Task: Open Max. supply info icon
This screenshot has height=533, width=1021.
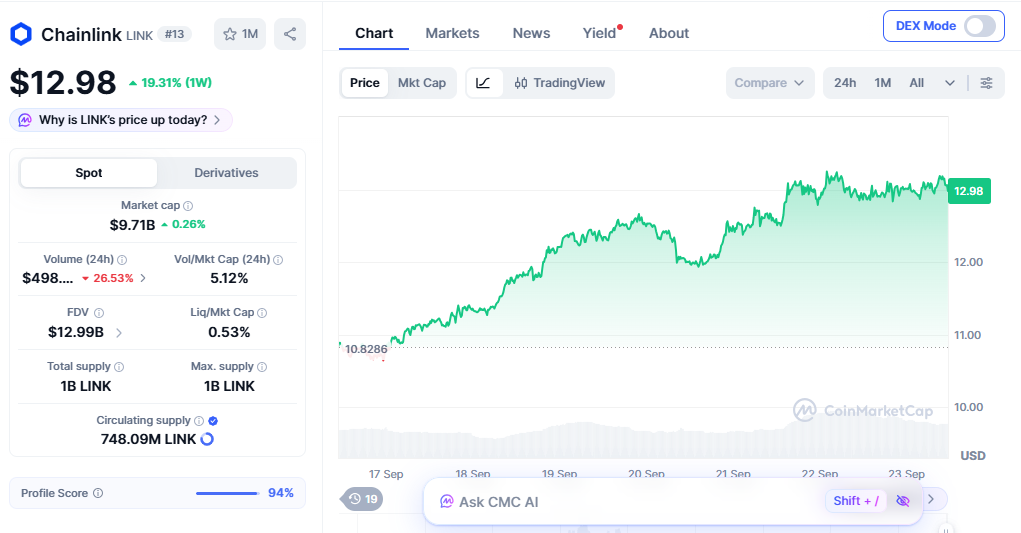Action: [262, 367]
